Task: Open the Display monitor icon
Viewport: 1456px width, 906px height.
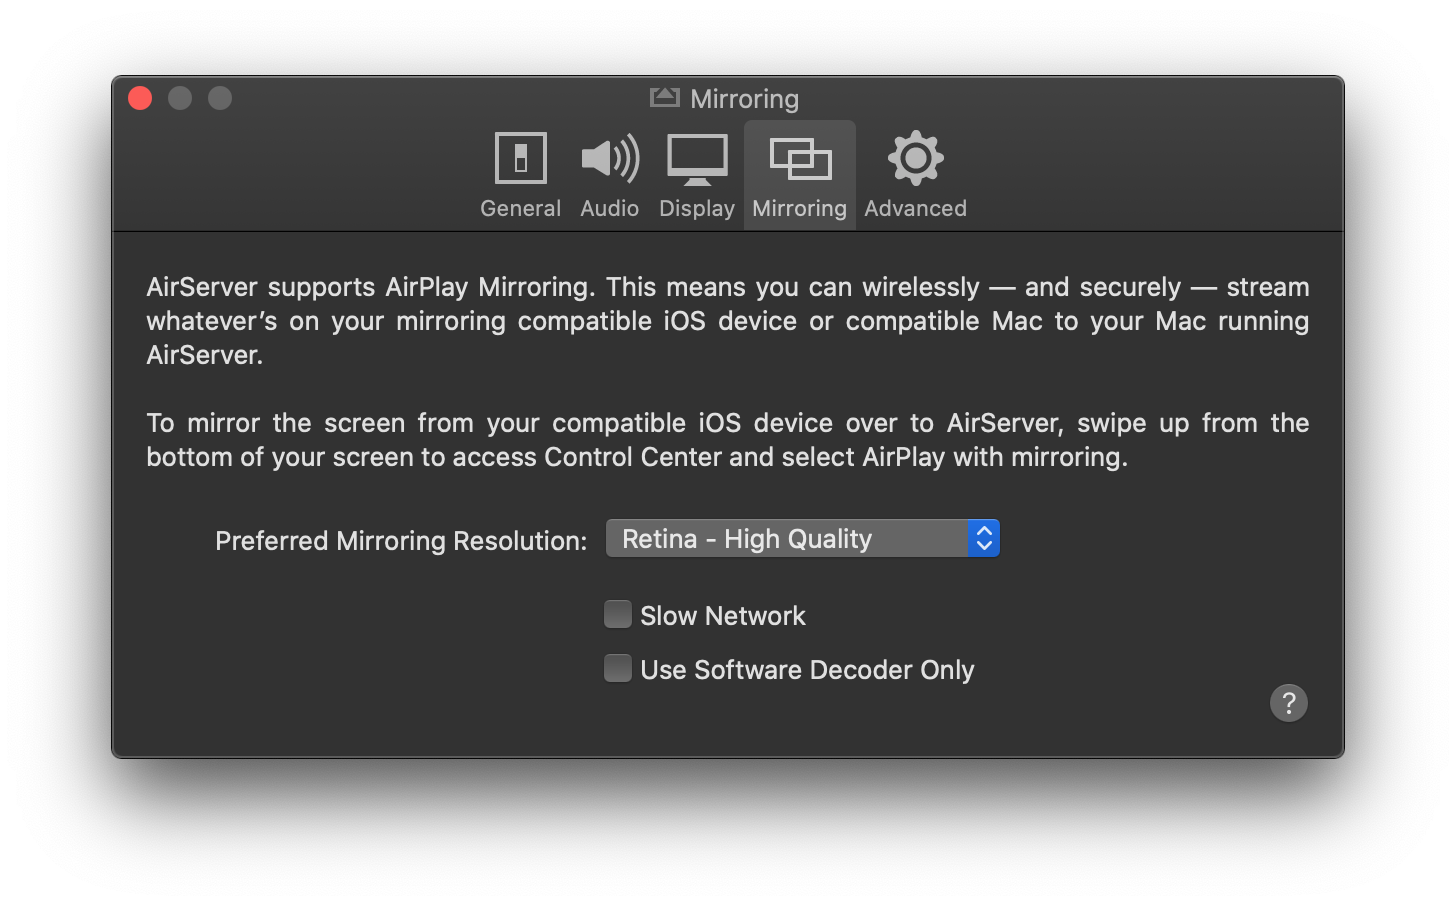Action: [x=697, y=160]
